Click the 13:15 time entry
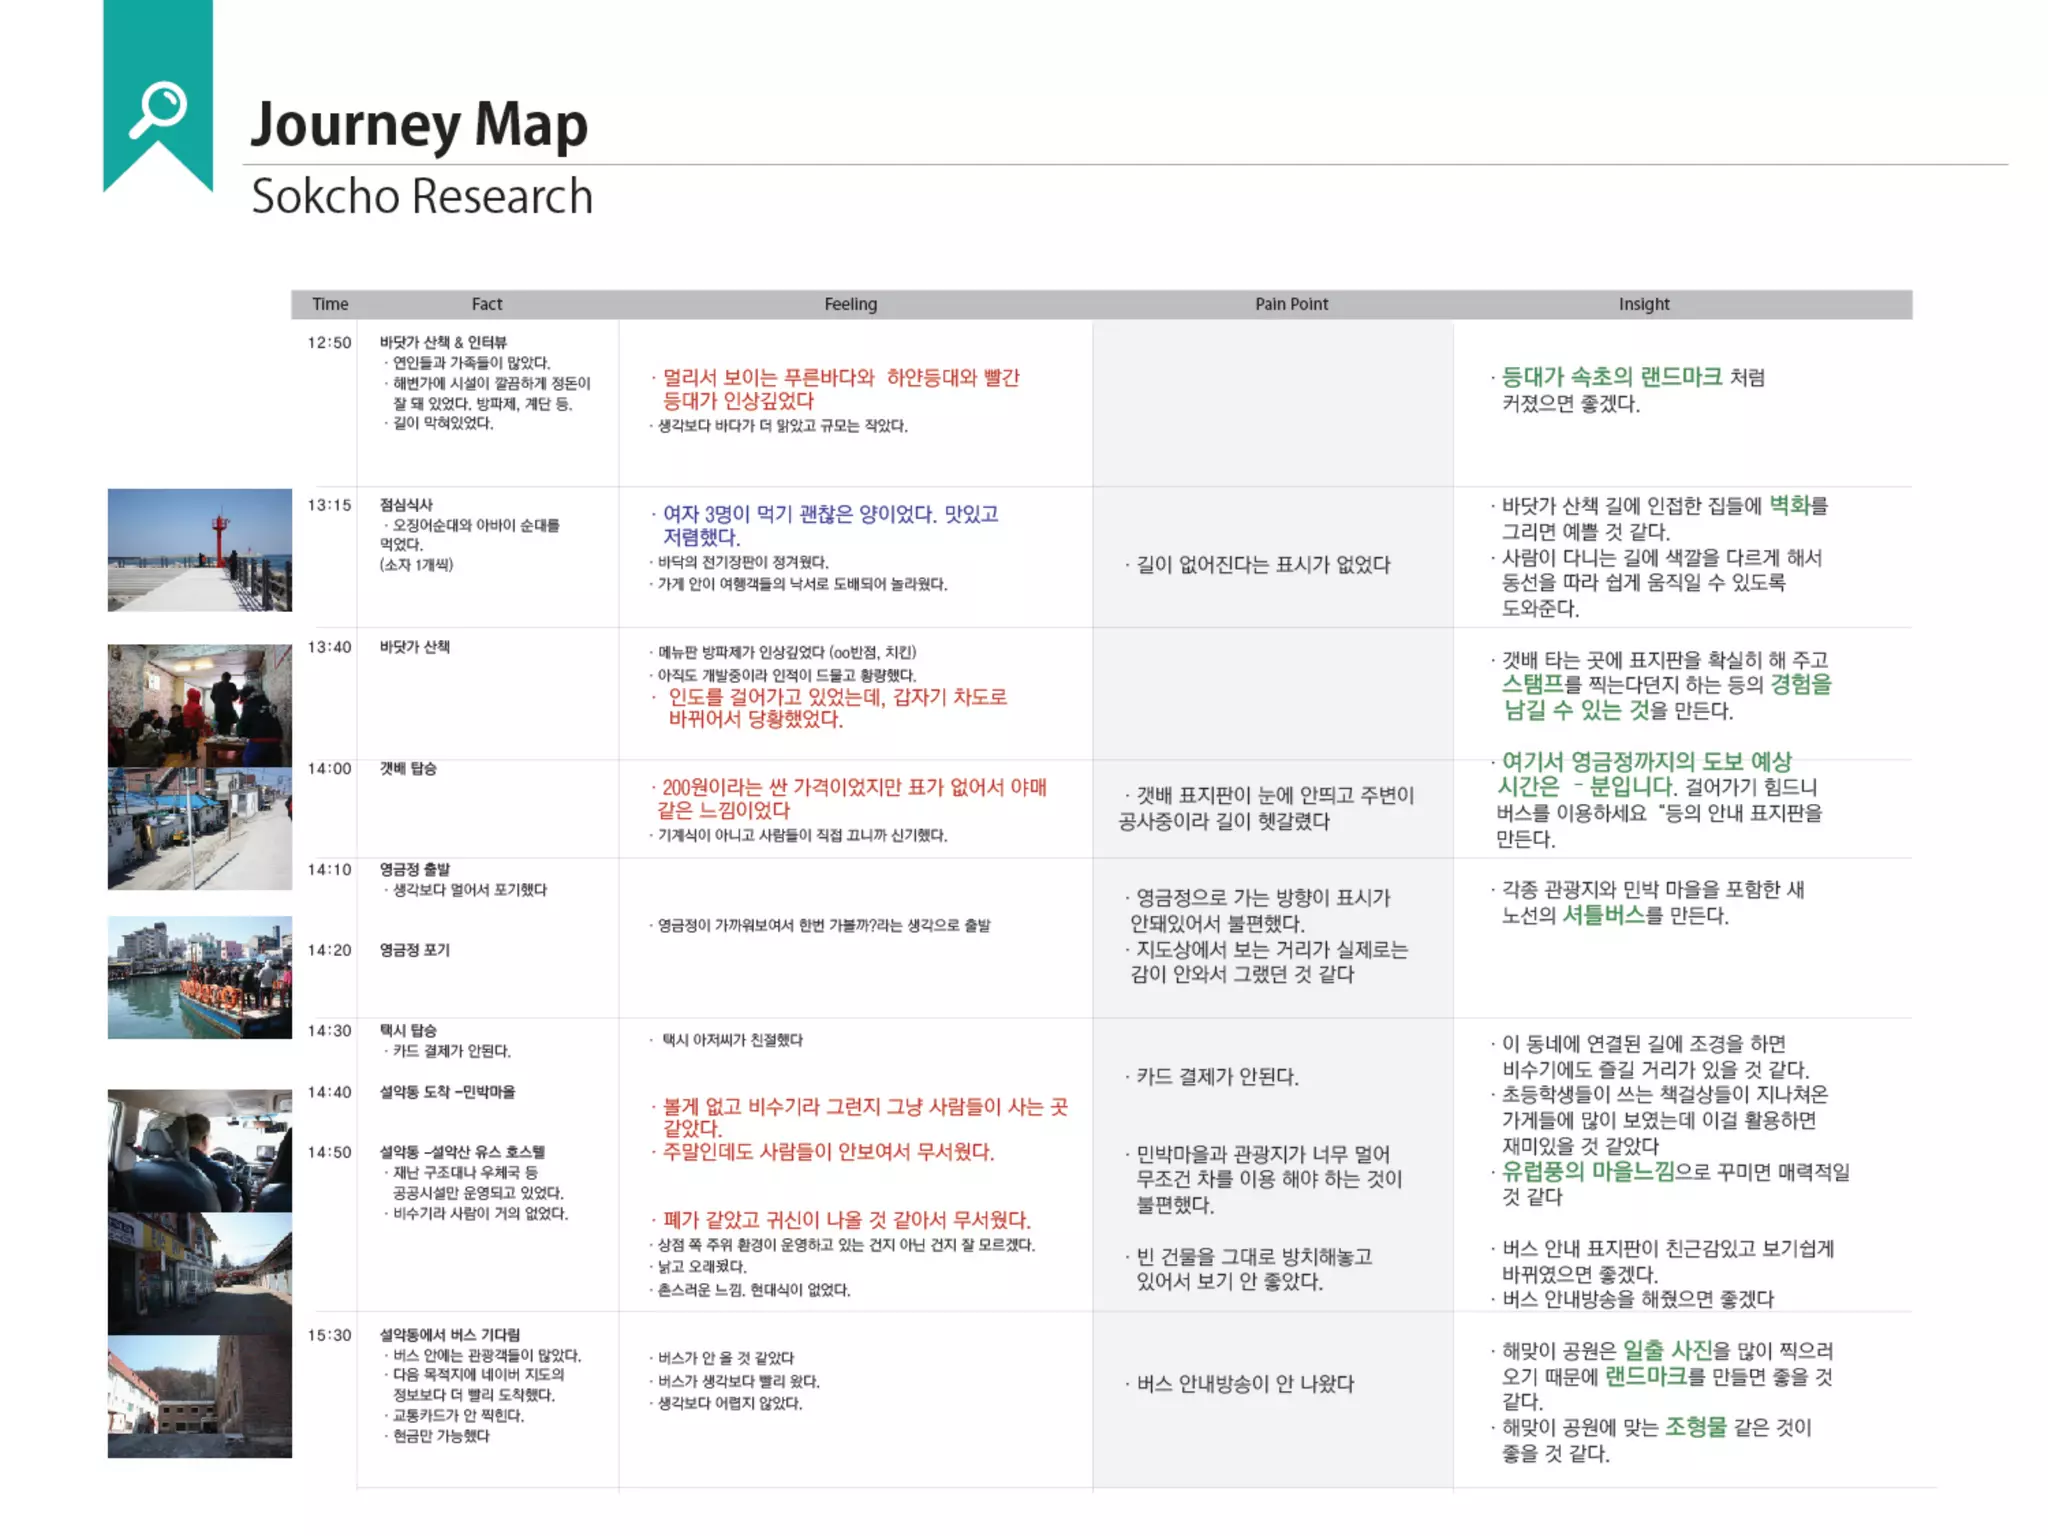This screenshot has width=2048, height=1536. 329,505
